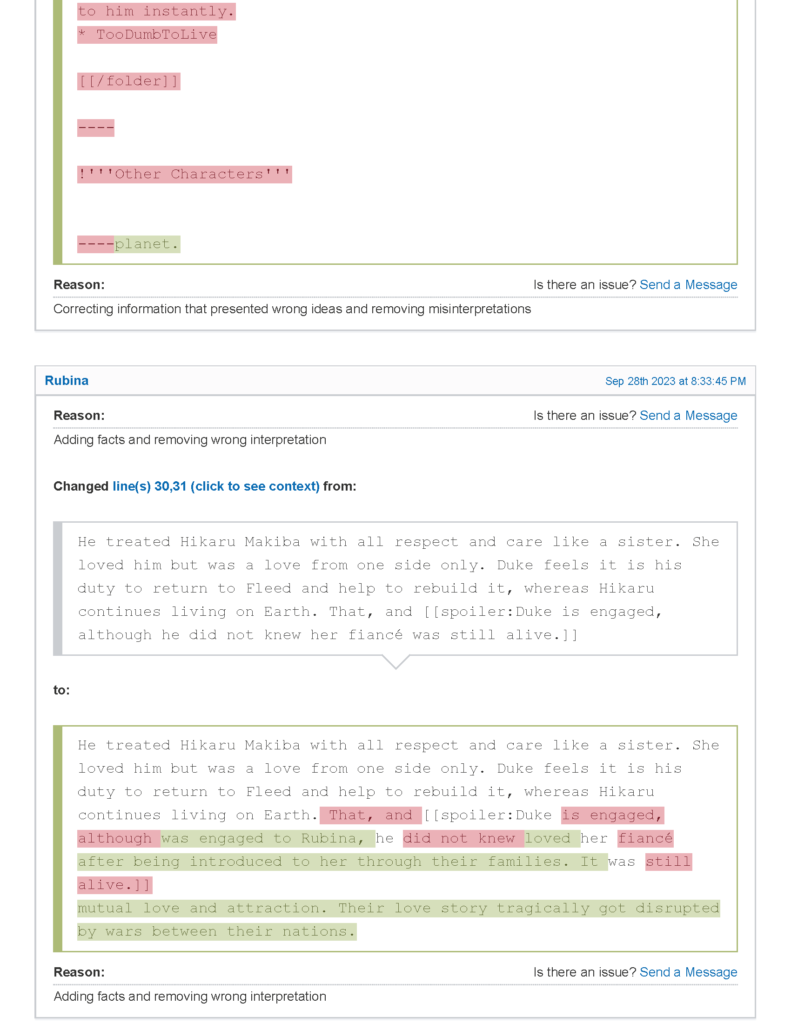Click the 'Correcting information' reason text
Screen dimensions: 791x1024
coord(292,309)
